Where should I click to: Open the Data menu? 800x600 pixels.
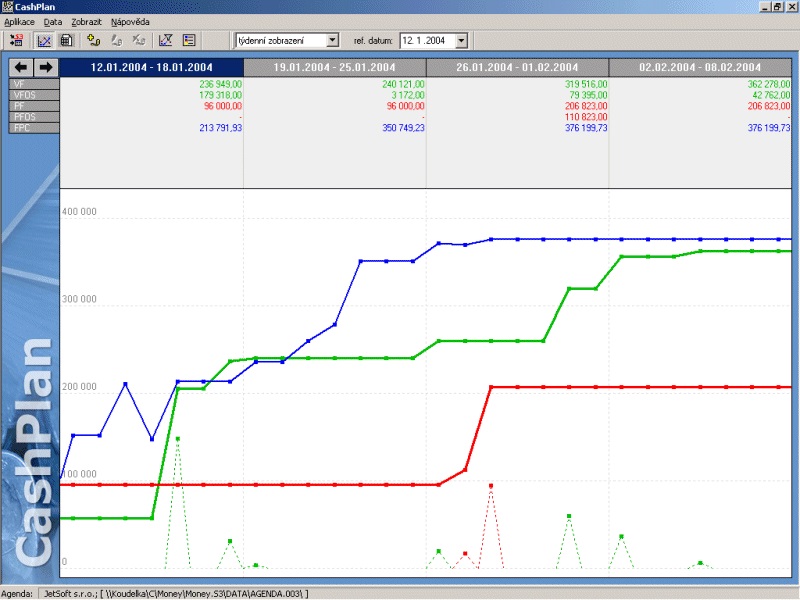[x=53, y=22]
